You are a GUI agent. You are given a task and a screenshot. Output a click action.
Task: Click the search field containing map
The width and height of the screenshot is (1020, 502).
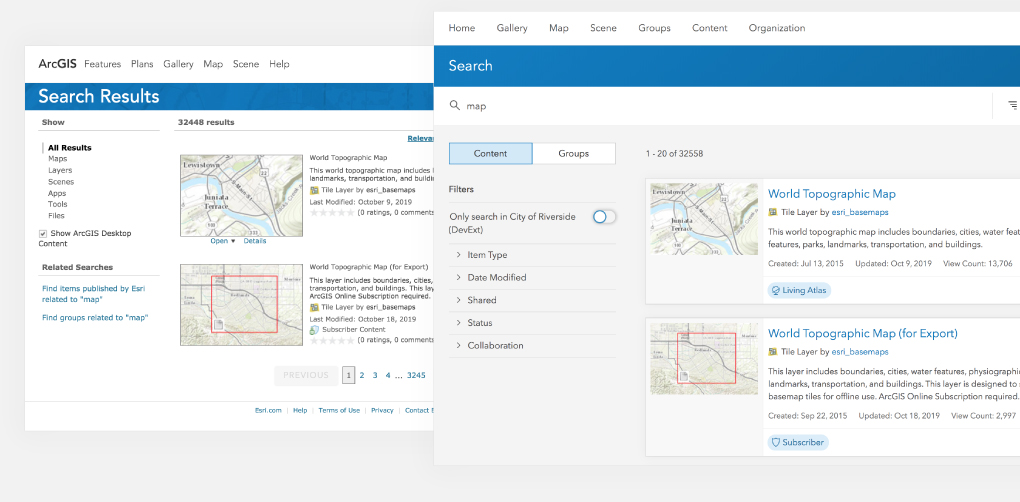point(722,105)
